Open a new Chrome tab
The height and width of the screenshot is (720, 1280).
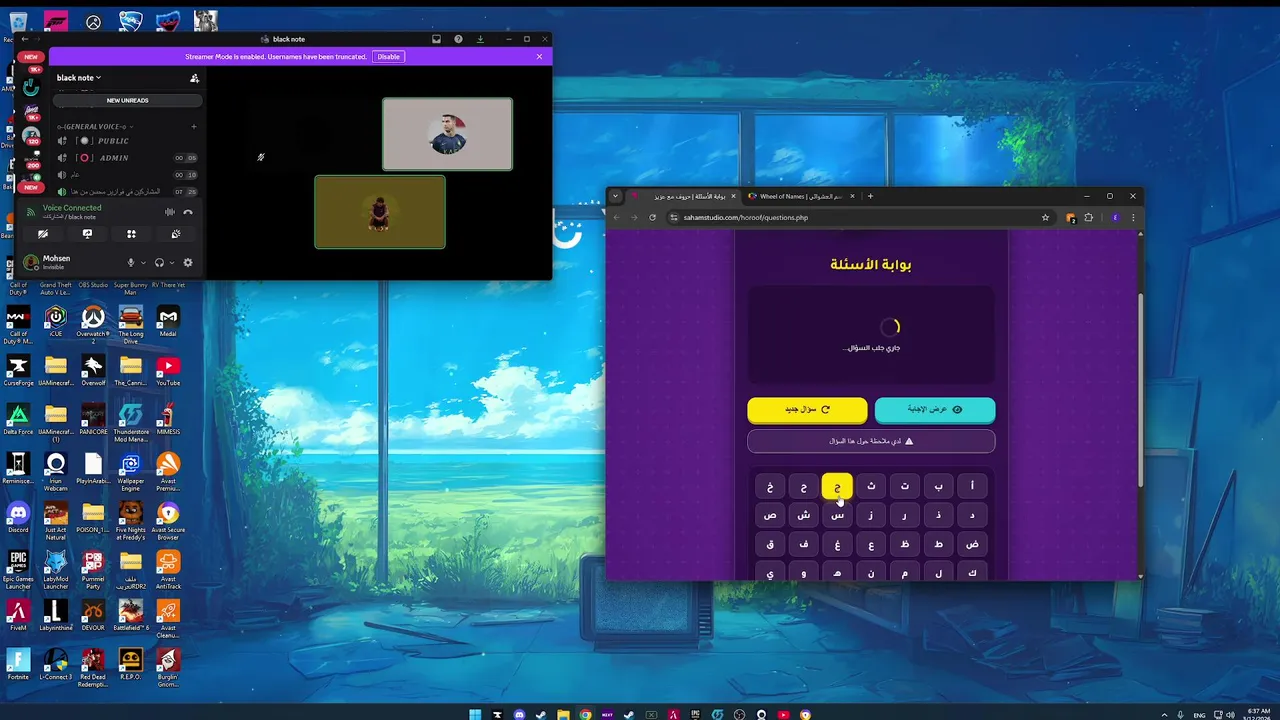[870, 196]
